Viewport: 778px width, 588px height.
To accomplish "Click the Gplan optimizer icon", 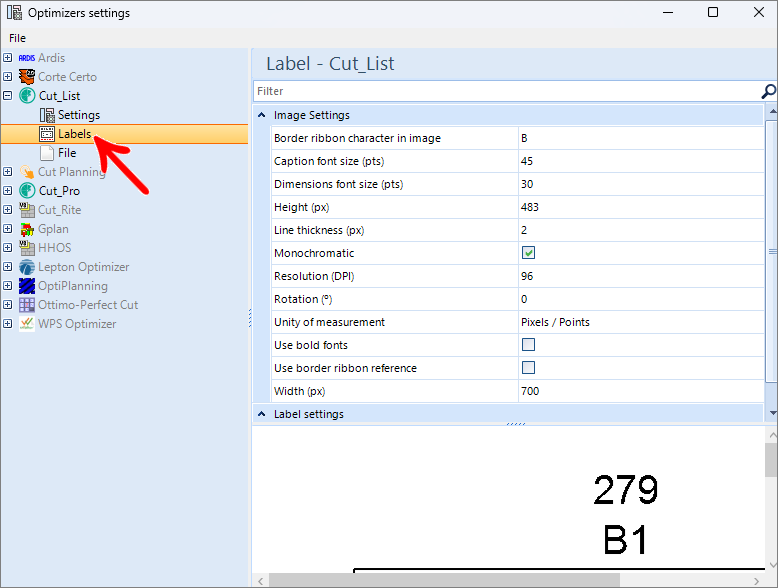I will point(27,229).
